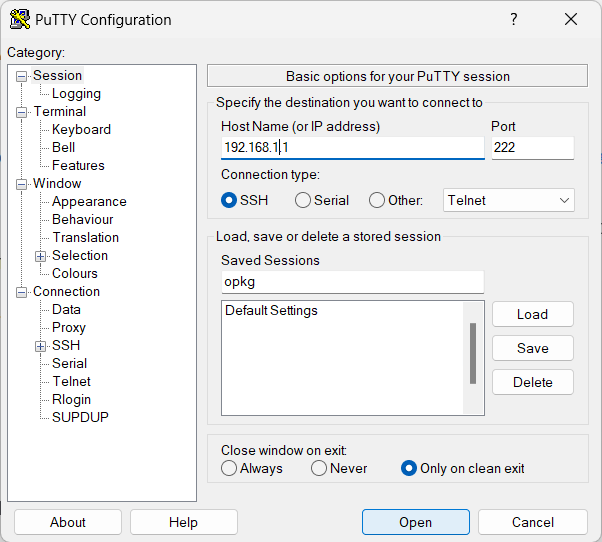This screenshot has height=542, width=602.
Task: Open Data settings category
Action: pos(66,309)
